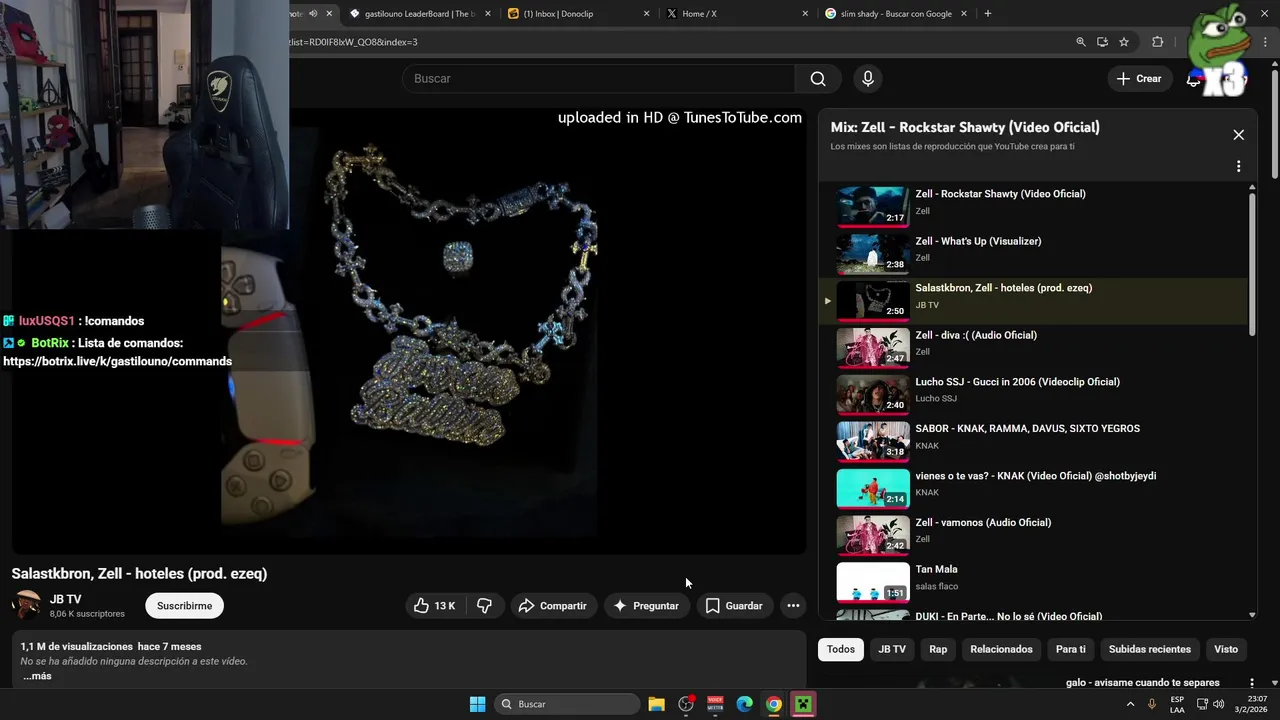Share the video via Compartir
This screenshot has height=720, width=1280.
click(x=554, y=606)
